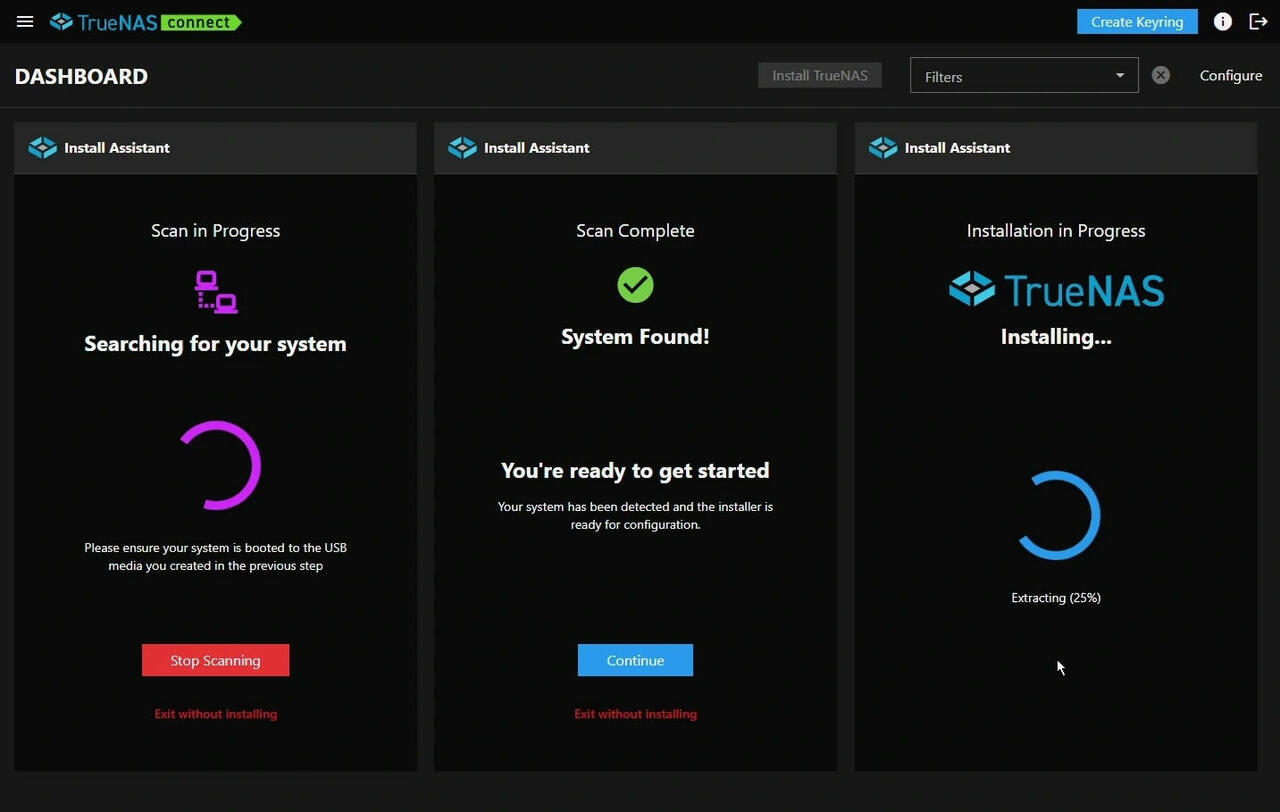Select the DASHBOARD heading
The image size is (1280, 812).
[x=81, y=76]
